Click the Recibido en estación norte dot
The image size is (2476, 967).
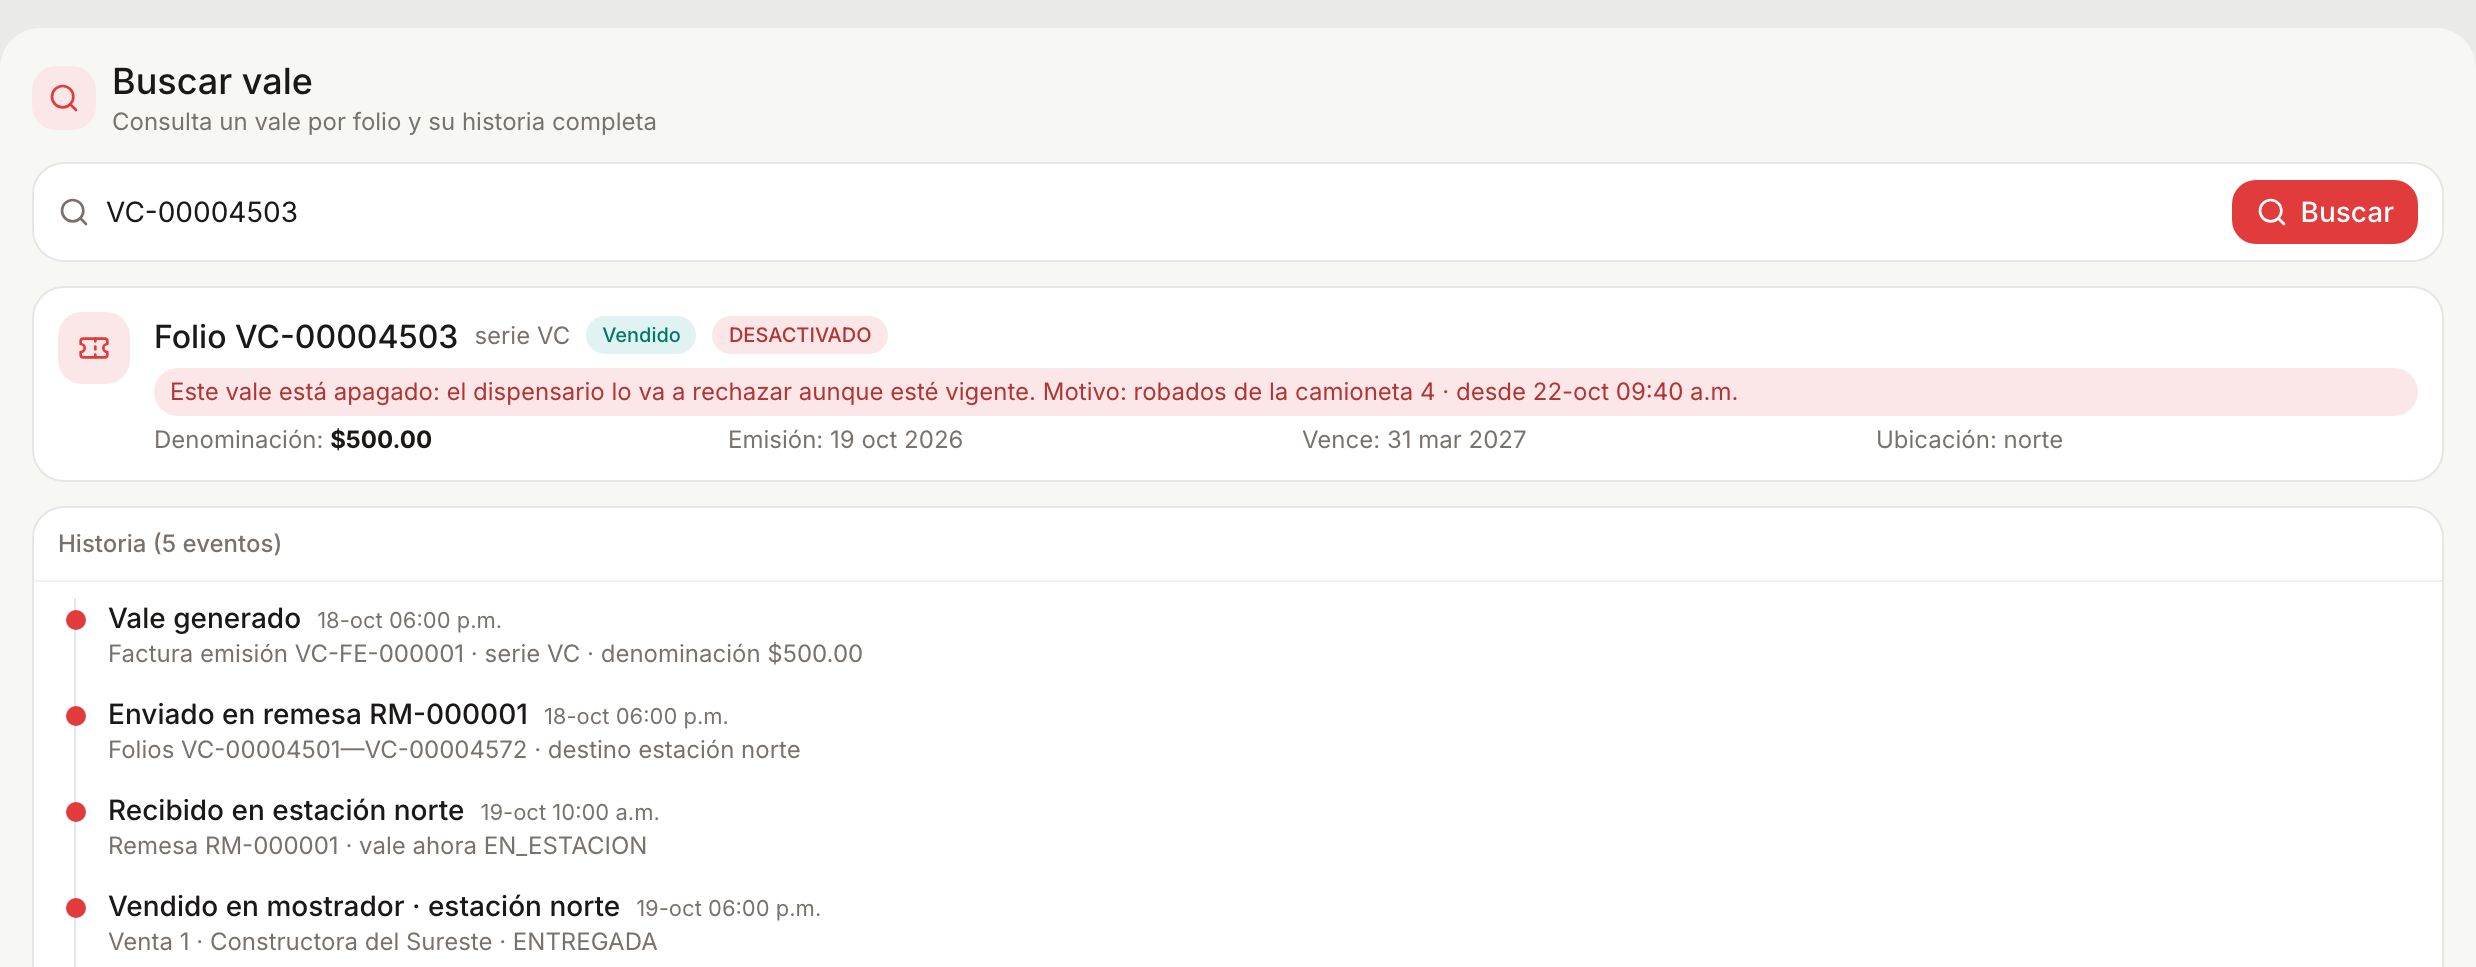point(76,812)
